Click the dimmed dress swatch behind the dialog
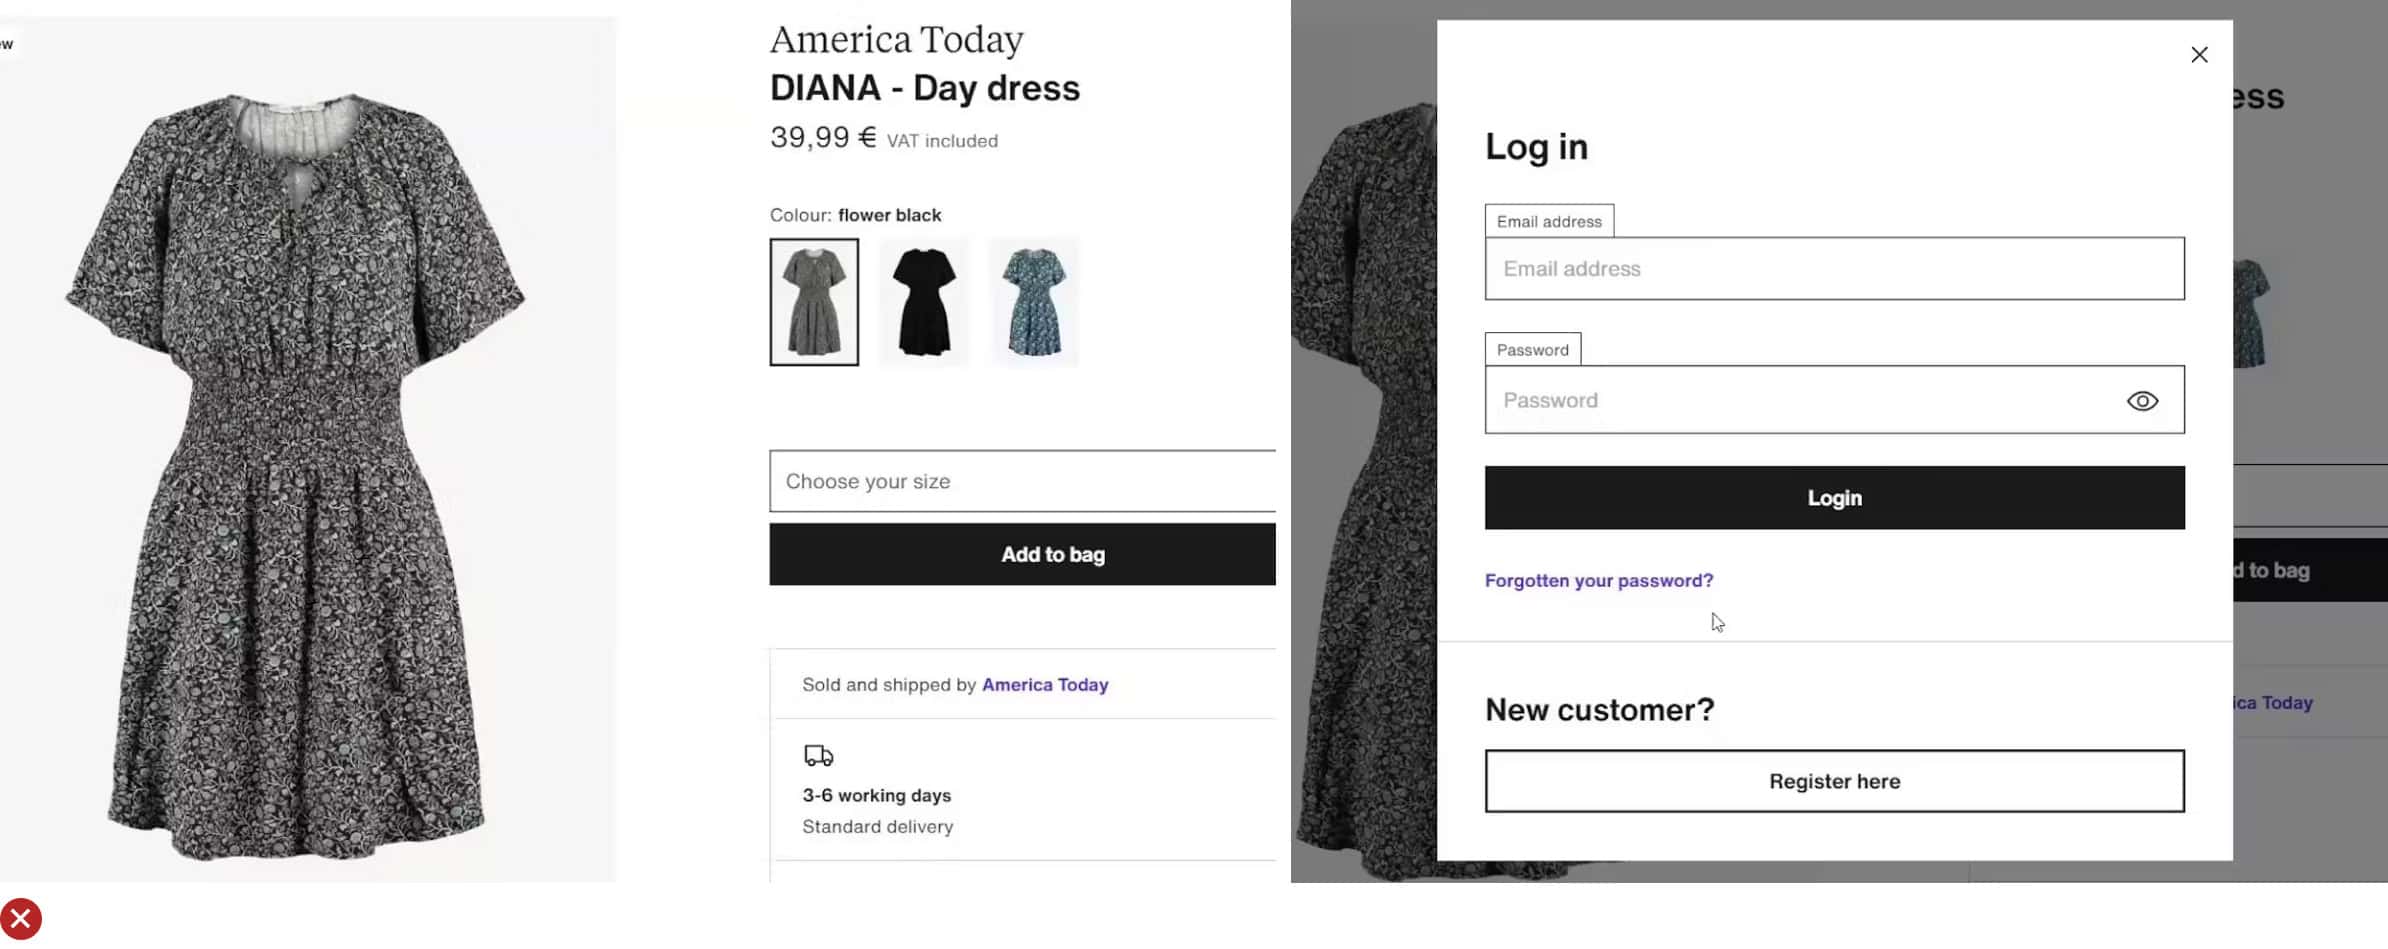The image size is (2388, 949). 2250,312
